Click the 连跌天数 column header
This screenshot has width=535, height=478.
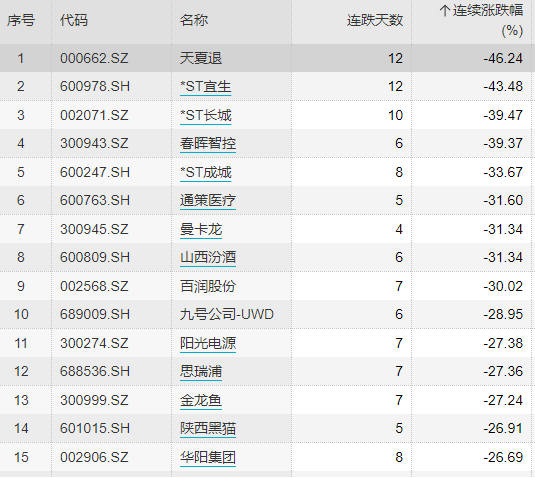coord(375,20)
